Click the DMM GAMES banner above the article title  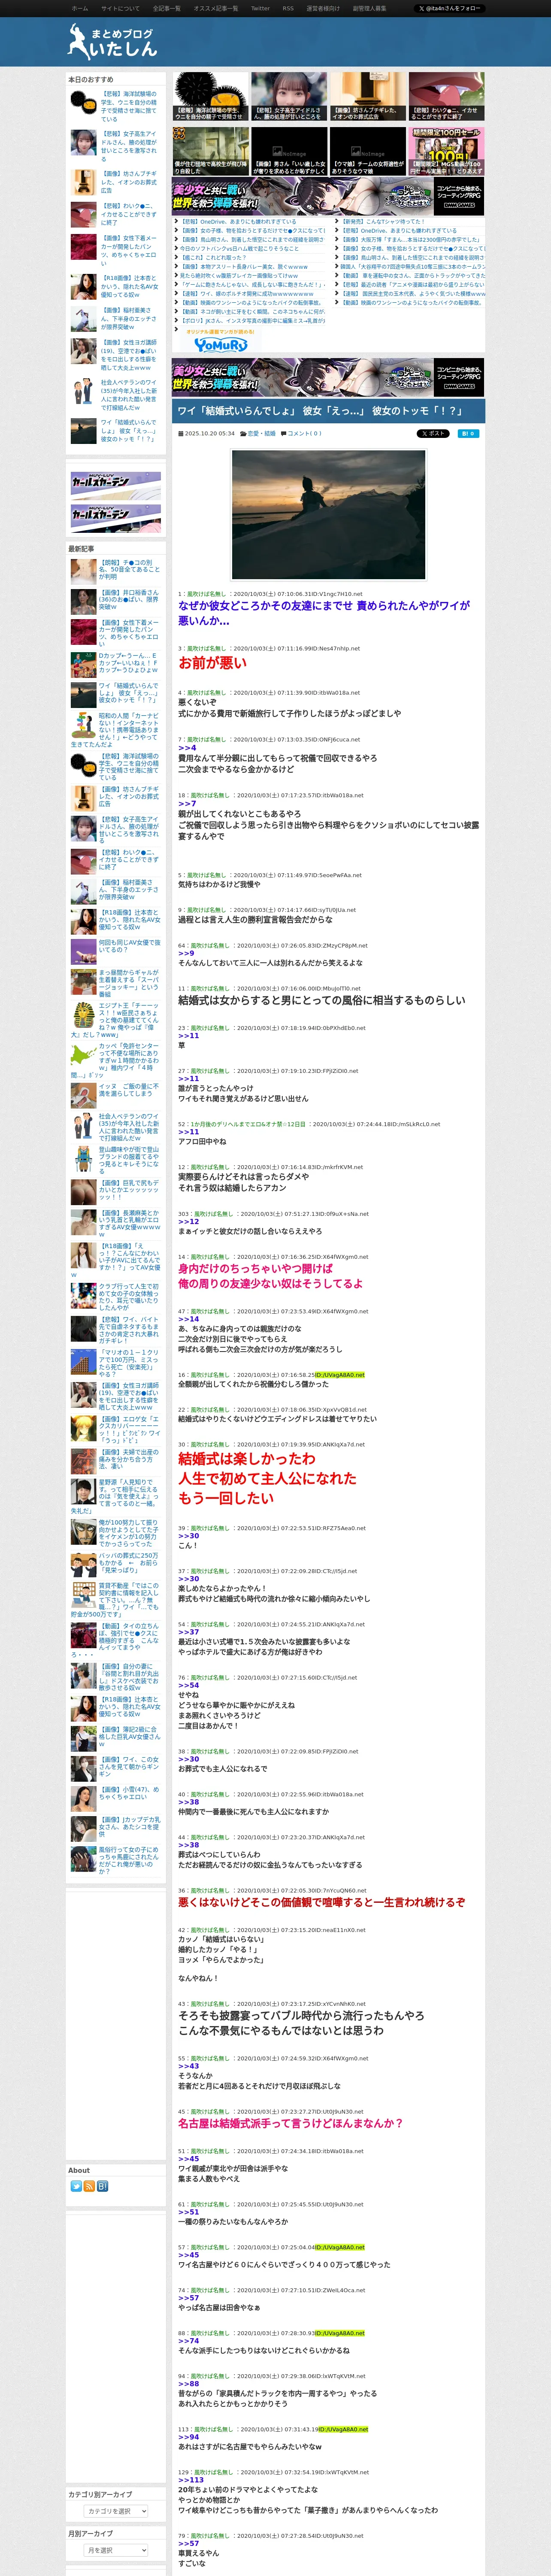point(328,377)
